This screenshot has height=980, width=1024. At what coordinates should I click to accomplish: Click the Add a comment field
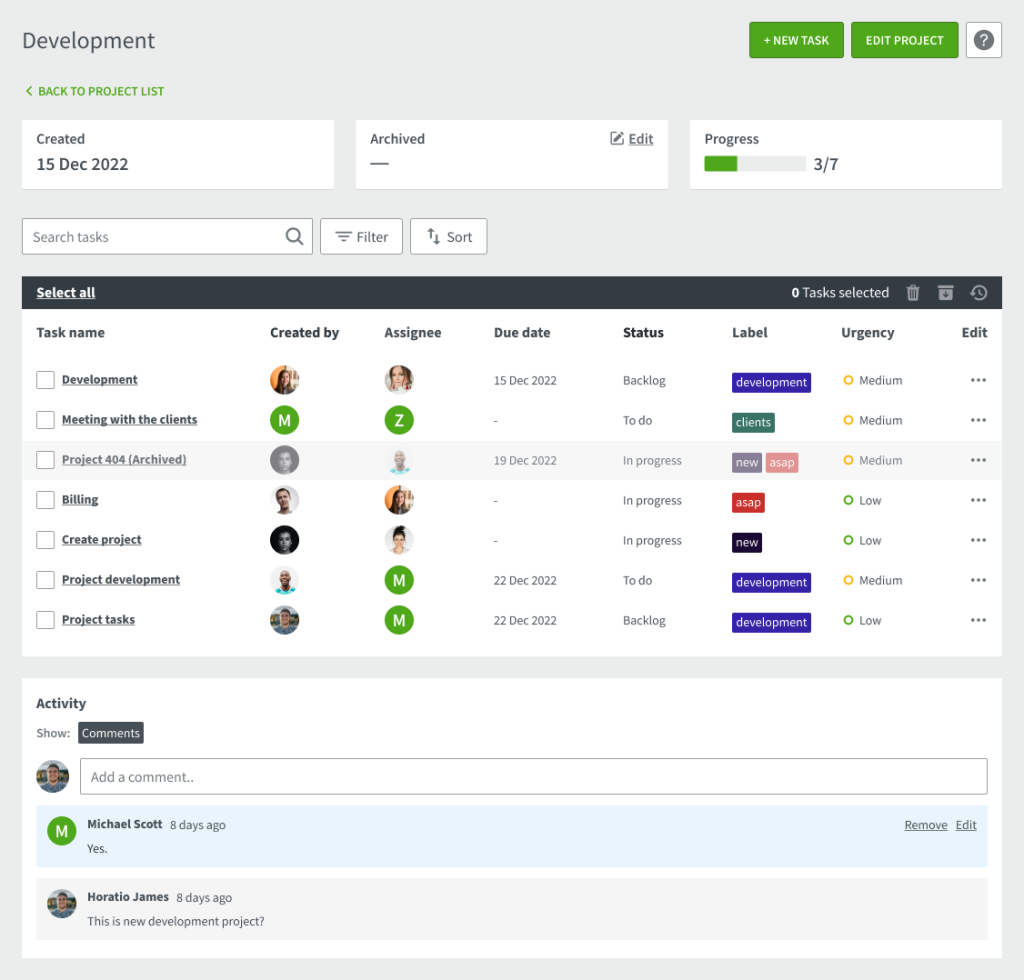534,776
